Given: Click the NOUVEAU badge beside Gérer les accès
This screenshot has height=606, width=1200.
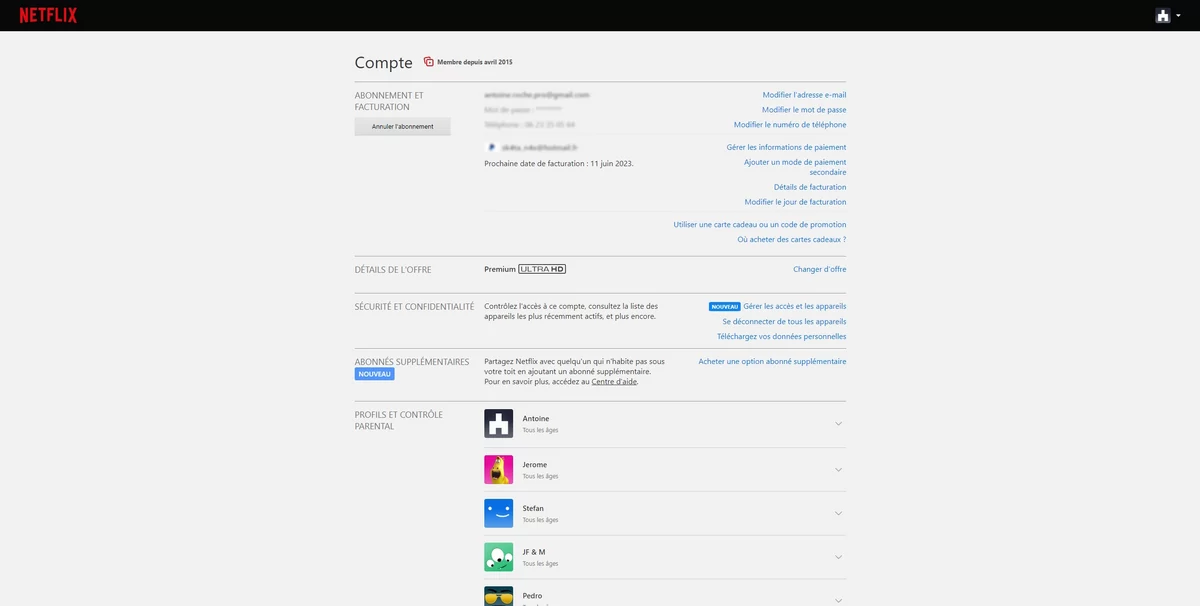Looking at the screenshot, I should [x=724, y=306].
